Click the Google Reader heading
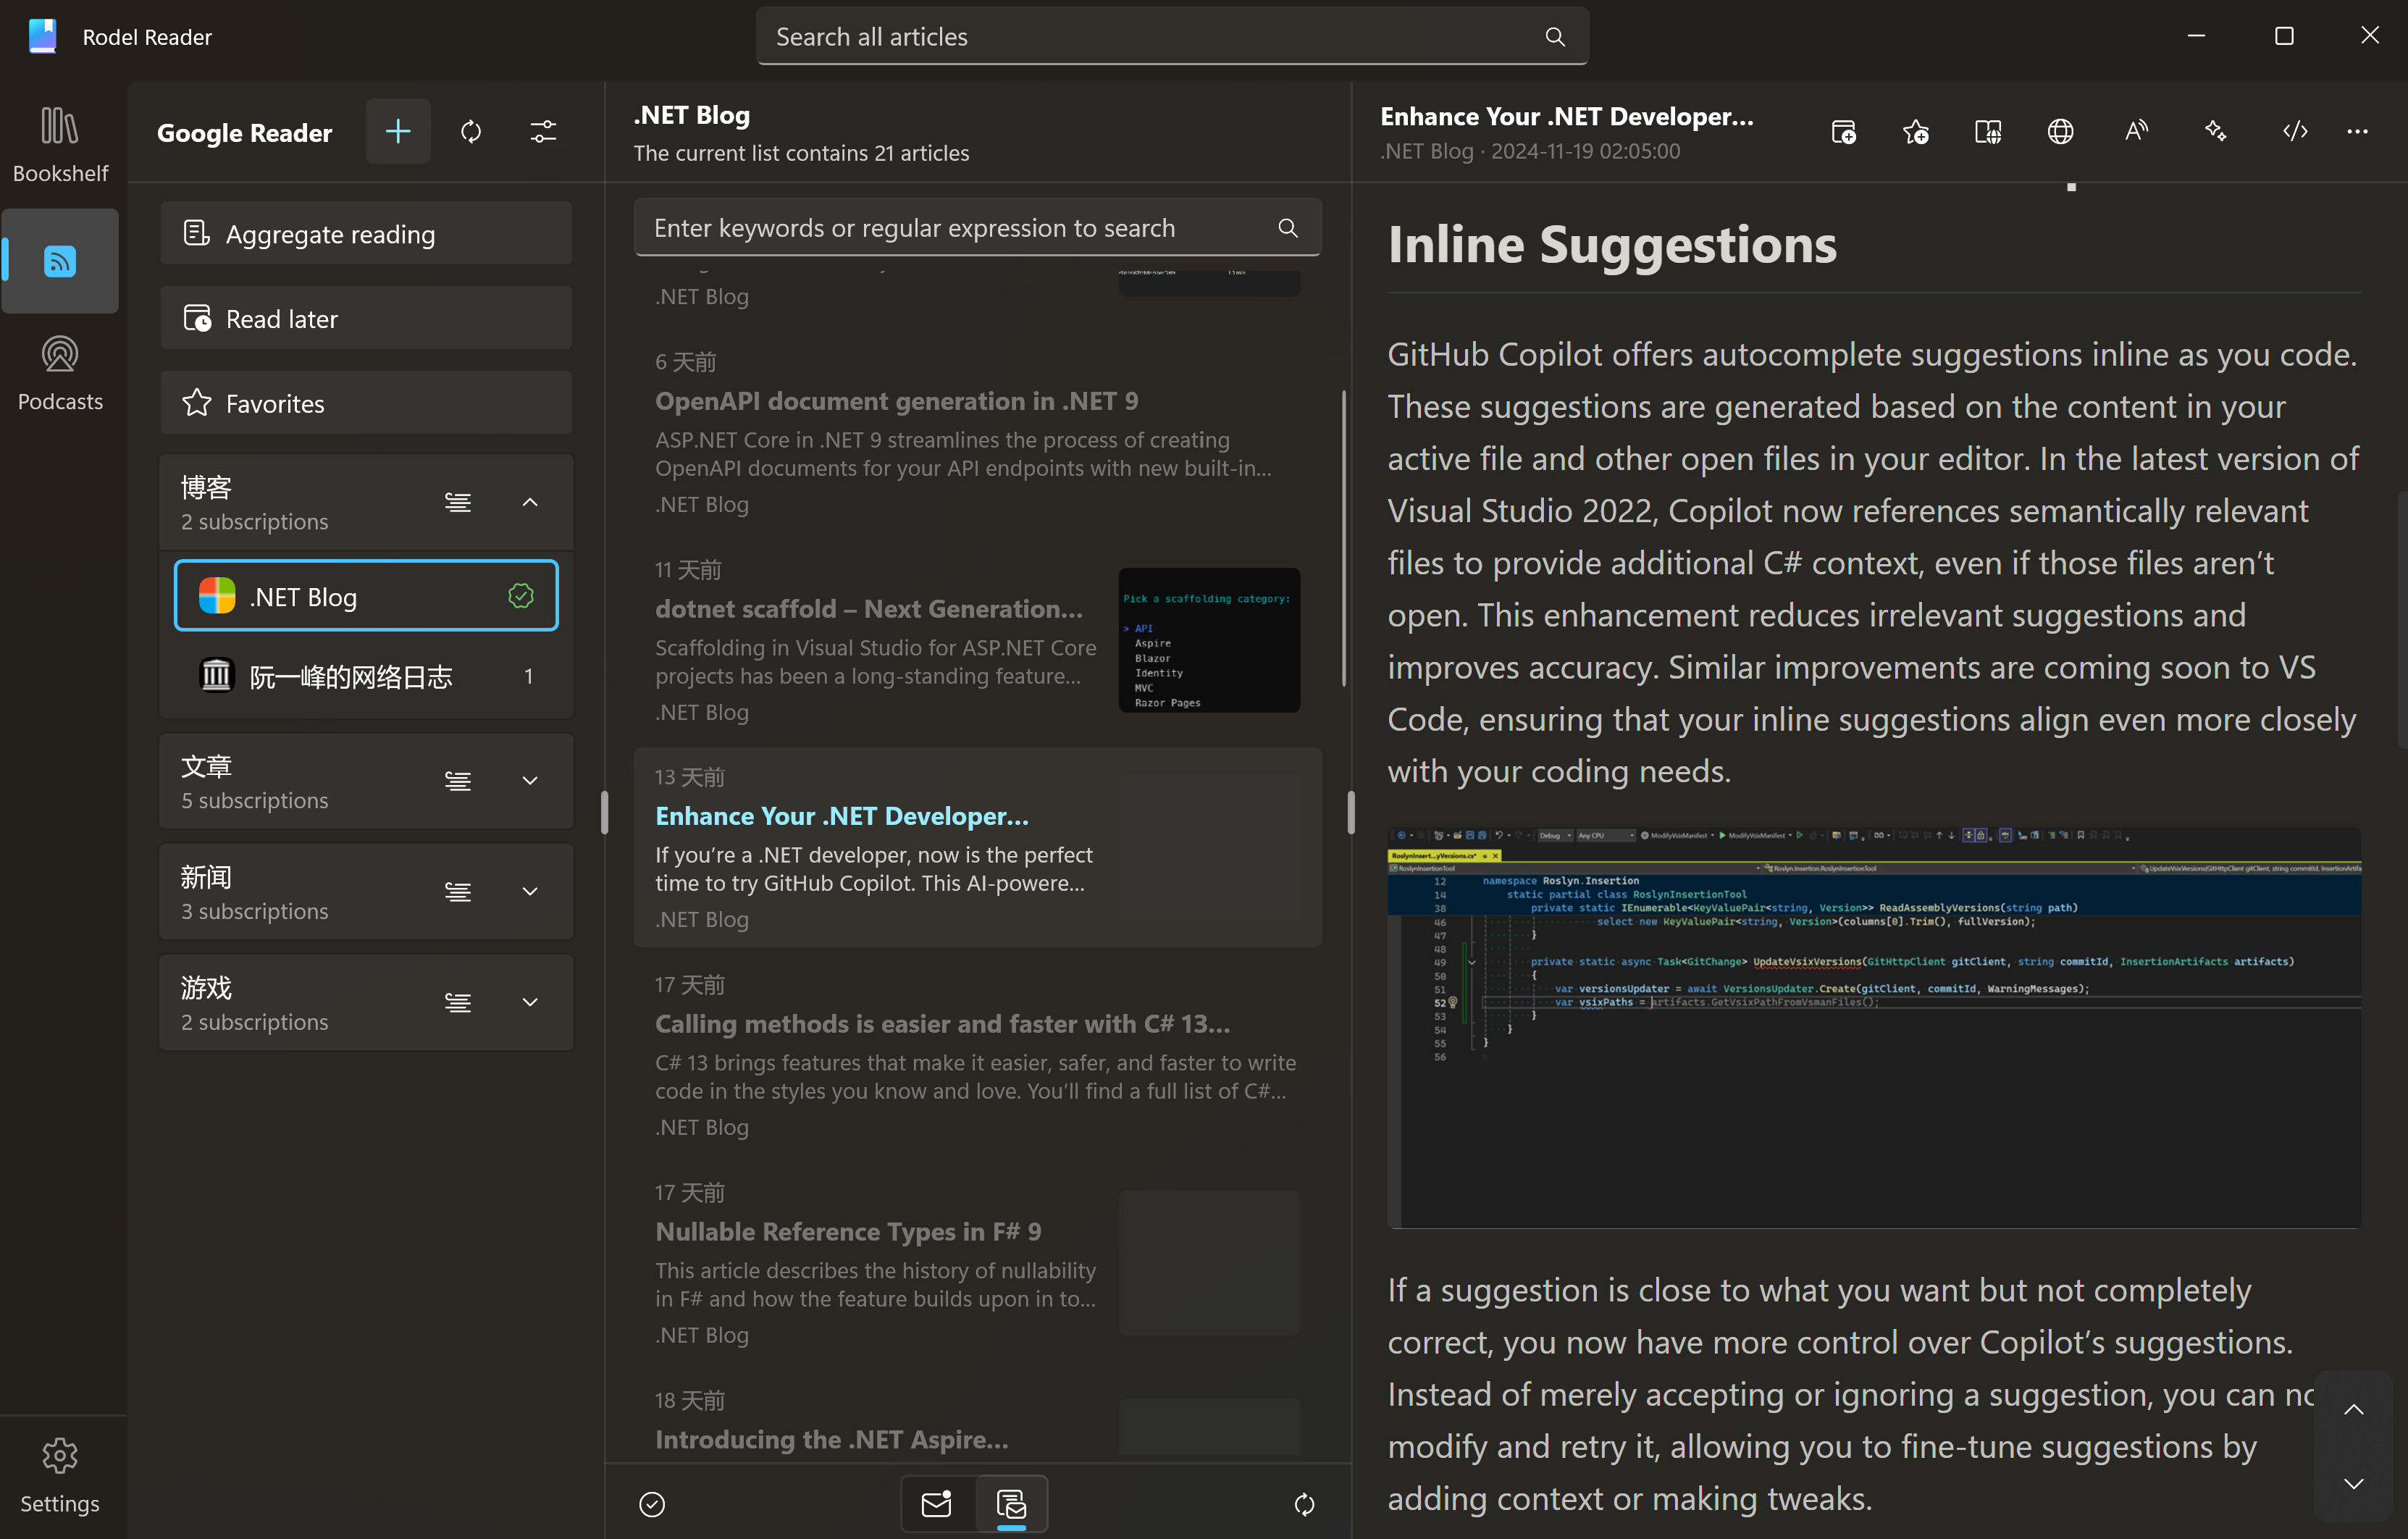The width and height of the screenshot is (2408, 1539). click(244, 132)
